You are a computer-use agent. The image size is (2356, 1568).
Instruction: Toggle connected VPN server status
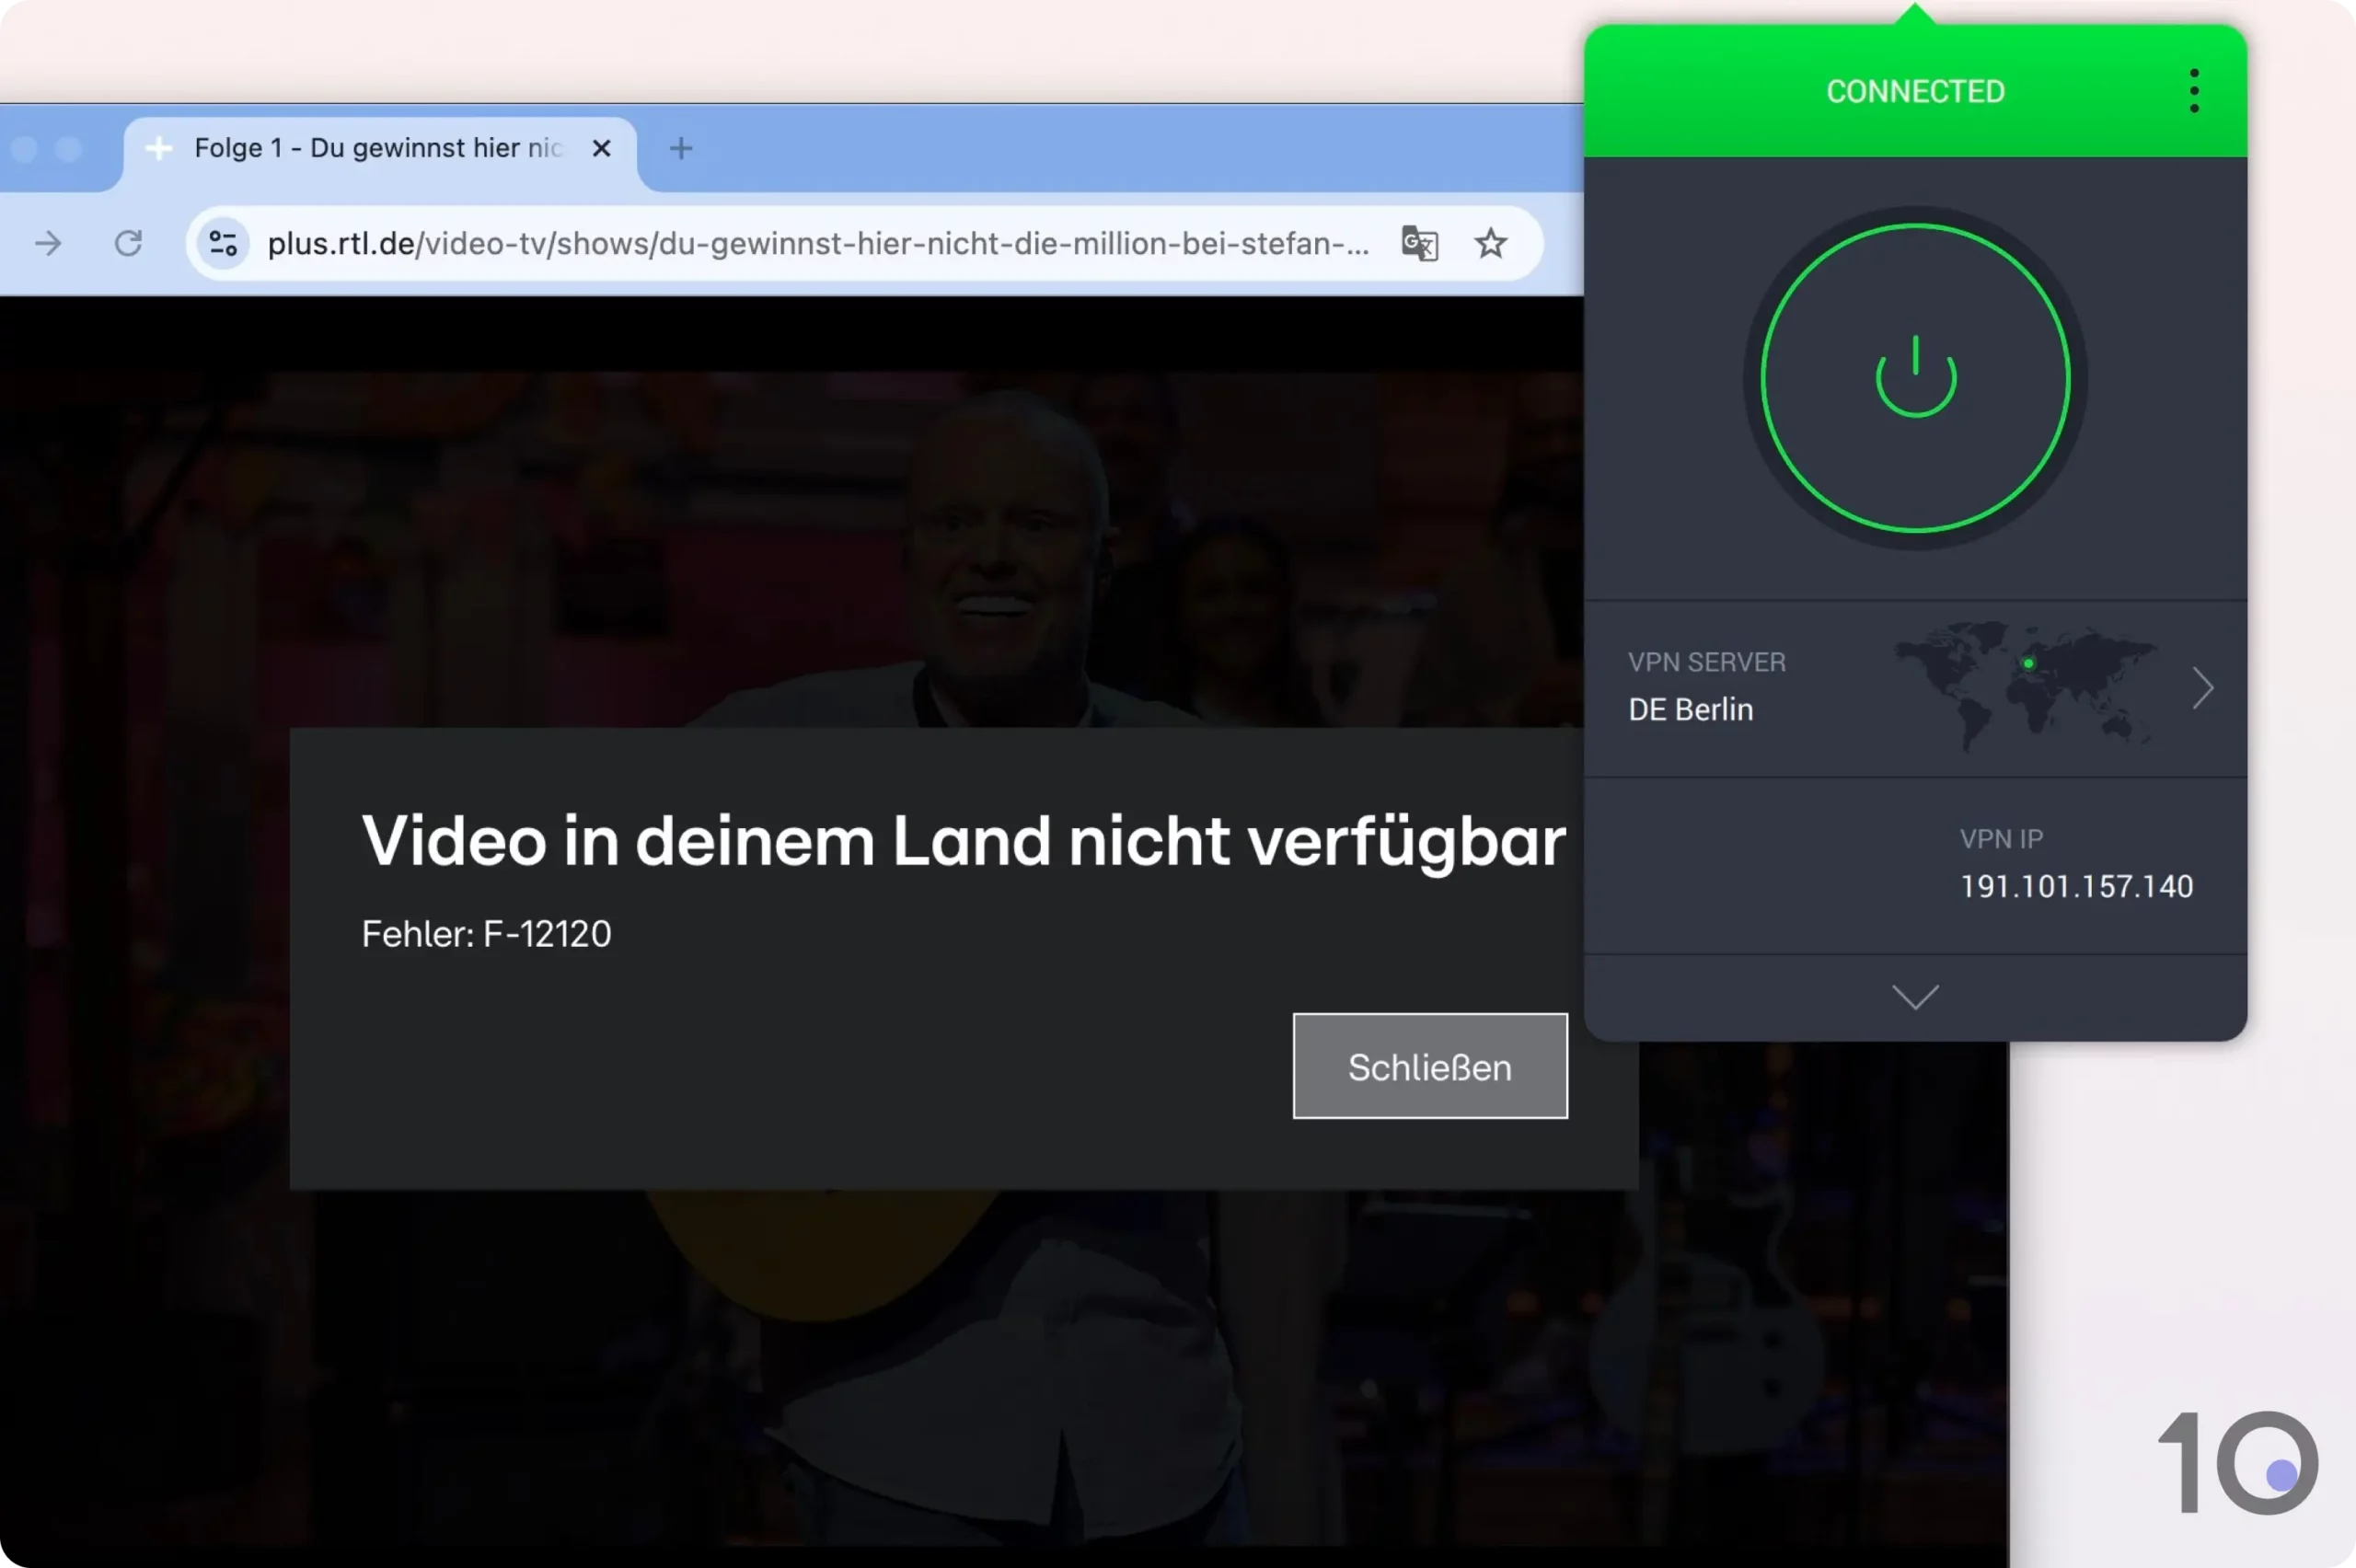pos(1915,375)
